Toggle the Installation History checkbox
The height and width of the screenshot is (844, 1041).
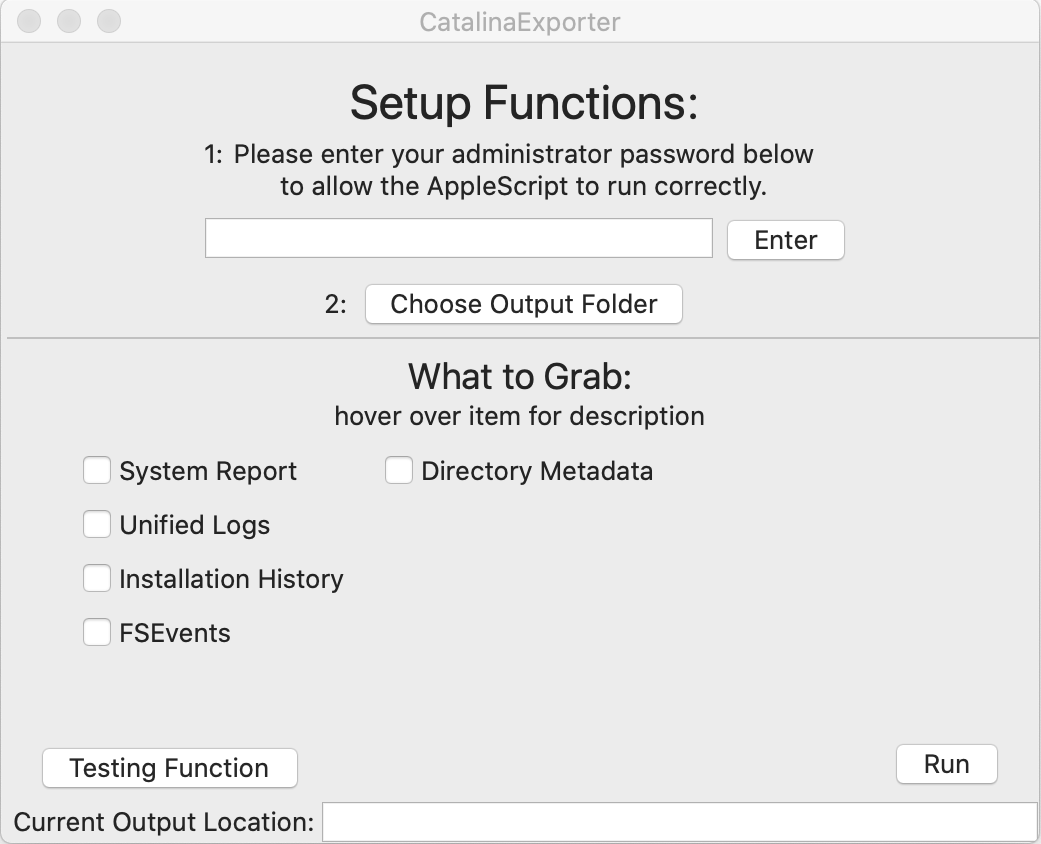tap(96, 578)
